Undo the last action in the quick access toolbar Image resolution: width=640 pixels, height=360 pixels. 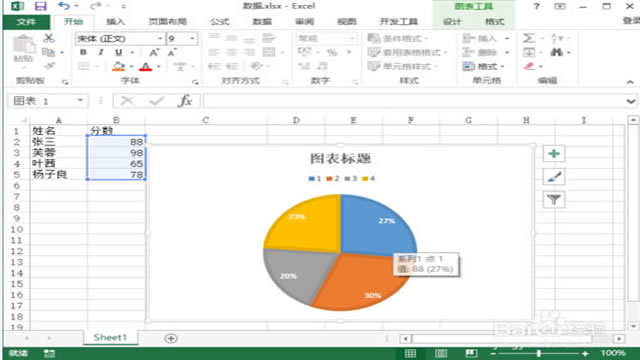tap(64, 6)
